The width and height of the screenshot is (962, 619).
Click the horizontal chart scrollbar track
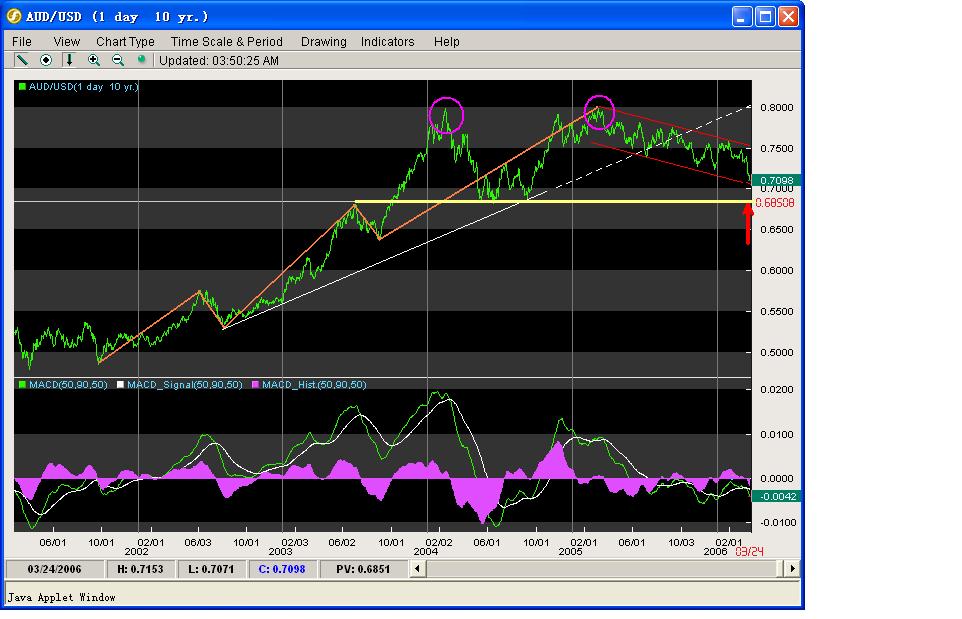tap(604, 569)
